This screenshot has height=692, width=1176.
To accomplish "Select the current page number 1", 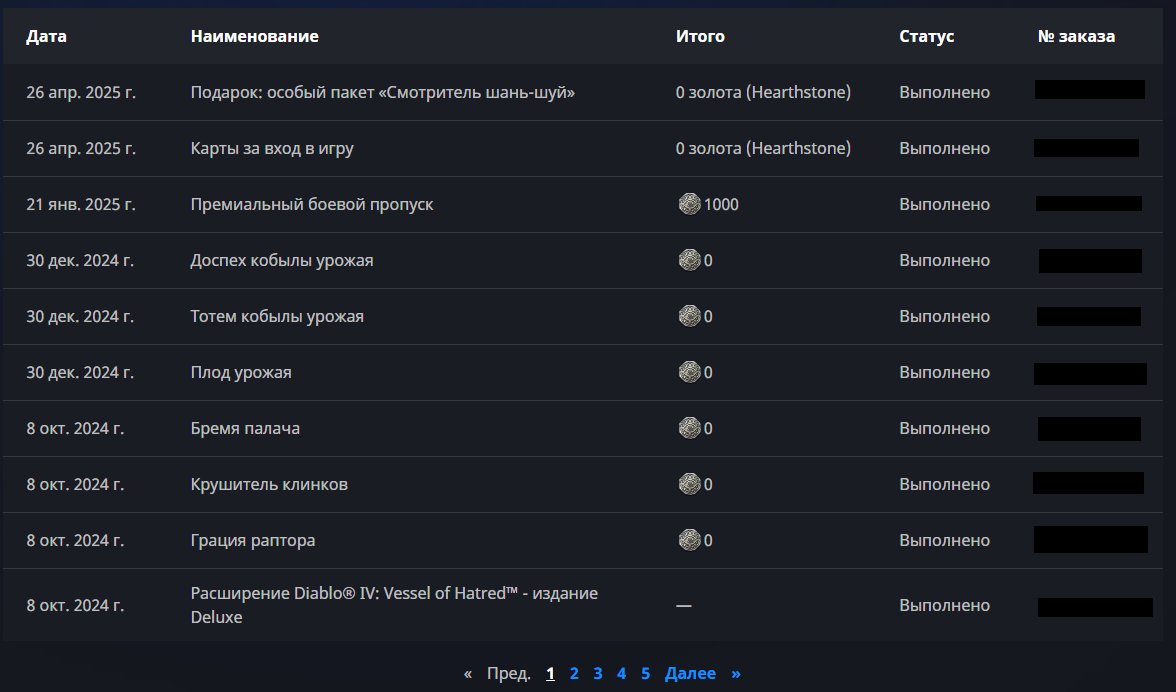I will 550,673.
